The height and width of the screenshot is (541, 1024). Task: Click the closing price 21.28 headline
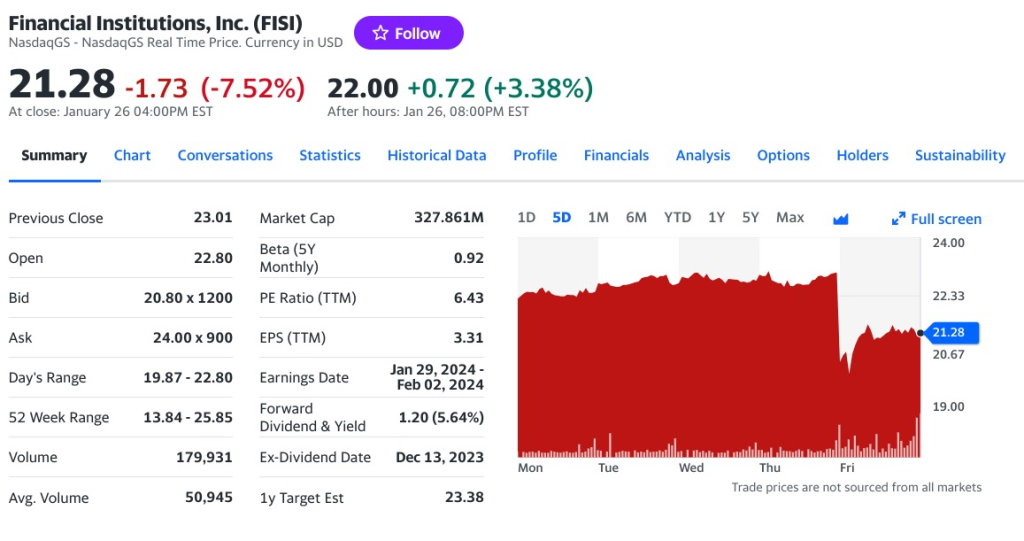[x=62, y=85]
